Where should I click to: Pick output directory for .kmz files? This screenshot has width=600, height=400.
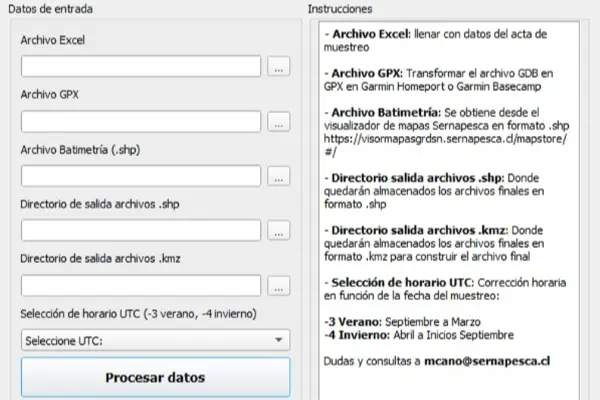pos(279,286)
